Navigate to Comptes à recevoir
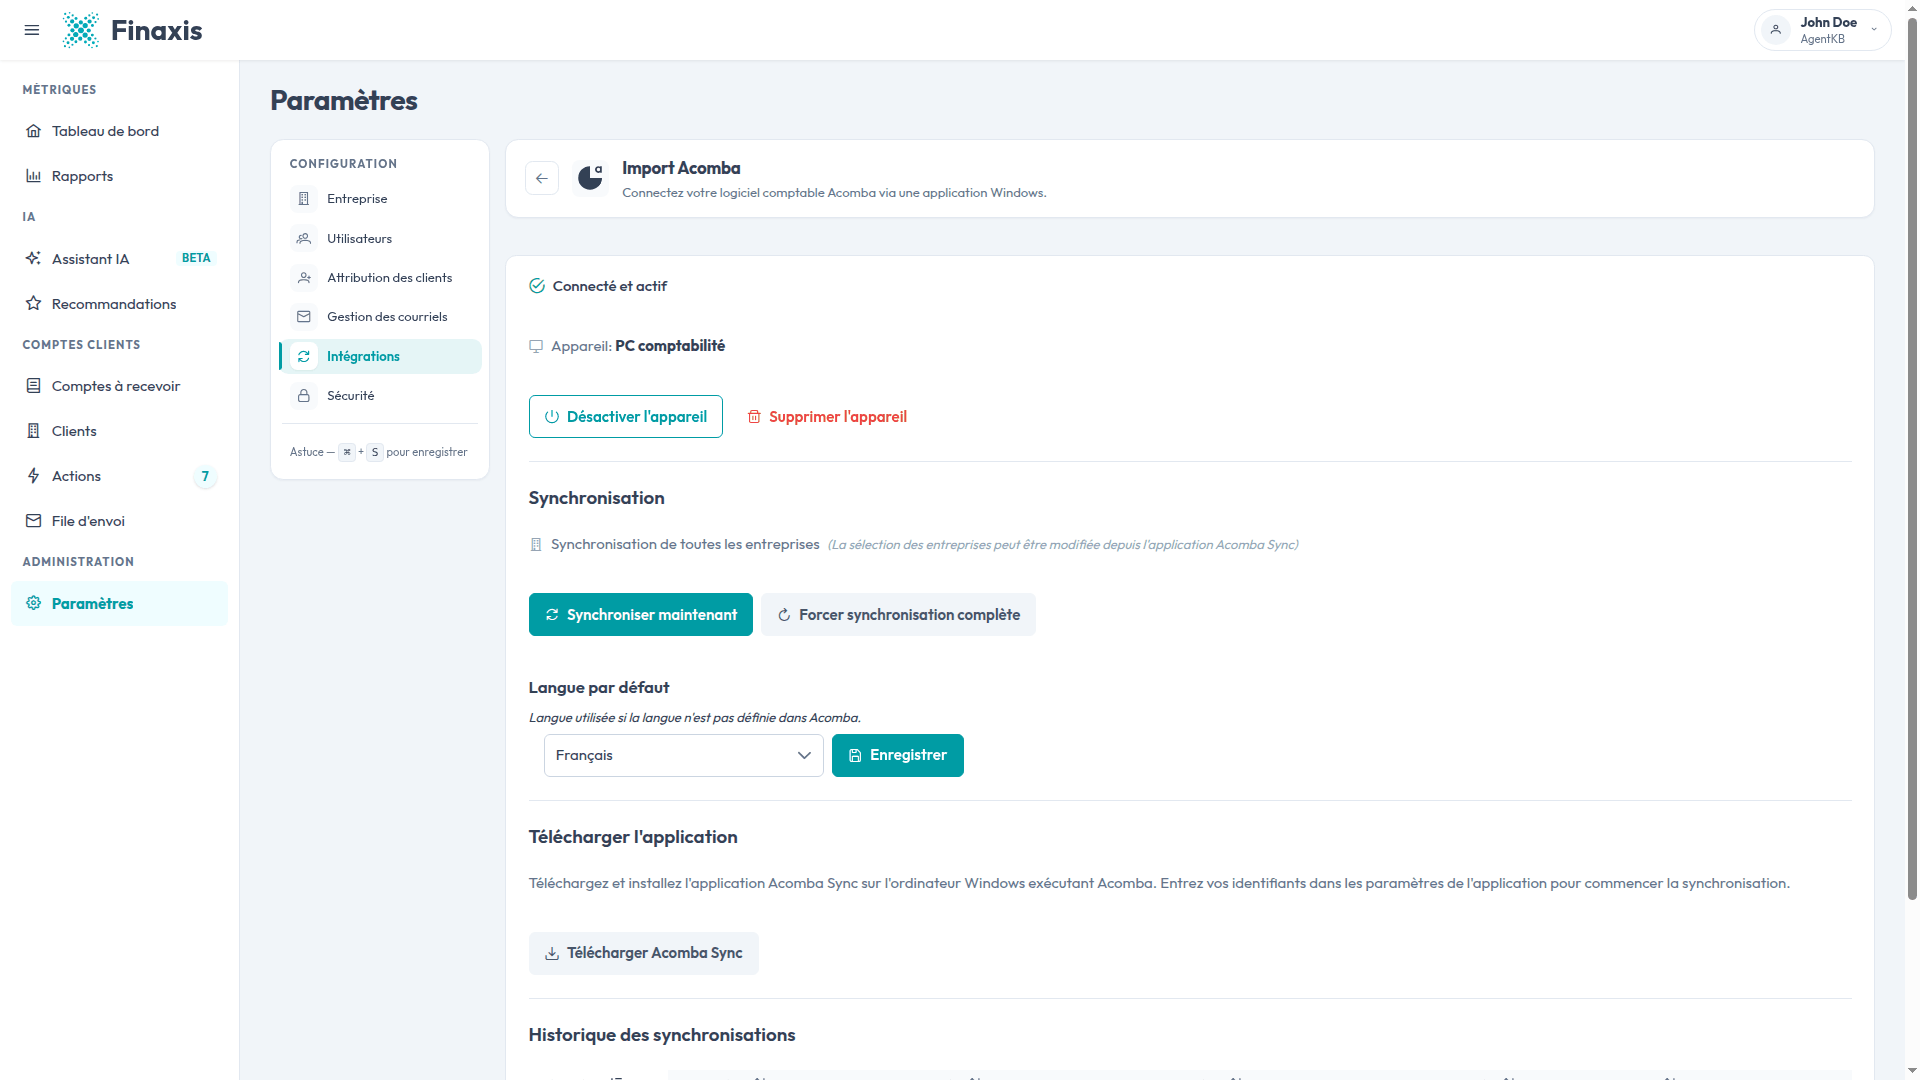The width and height of the screenshot is (1920, 1080). pos(119,386)
